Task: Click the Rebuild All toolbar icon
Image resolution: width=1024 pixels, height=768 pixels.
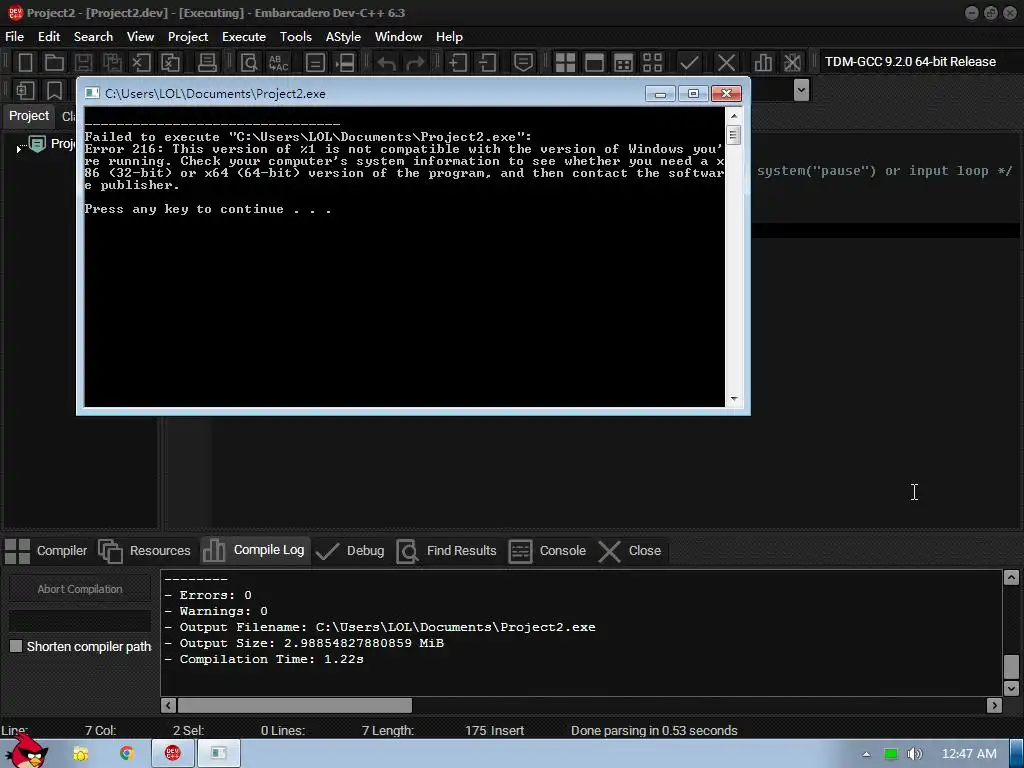Action: pyautogui.click(x=652, y=63)
